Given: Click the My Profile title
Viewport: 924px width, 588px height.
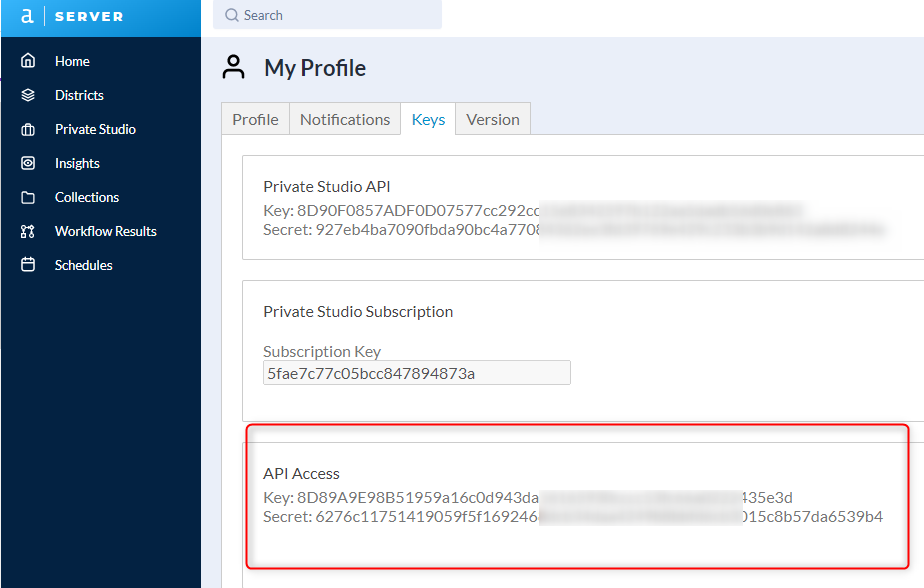Looking at the screenshot, I should pyautogui.click(x=315, y=68).
